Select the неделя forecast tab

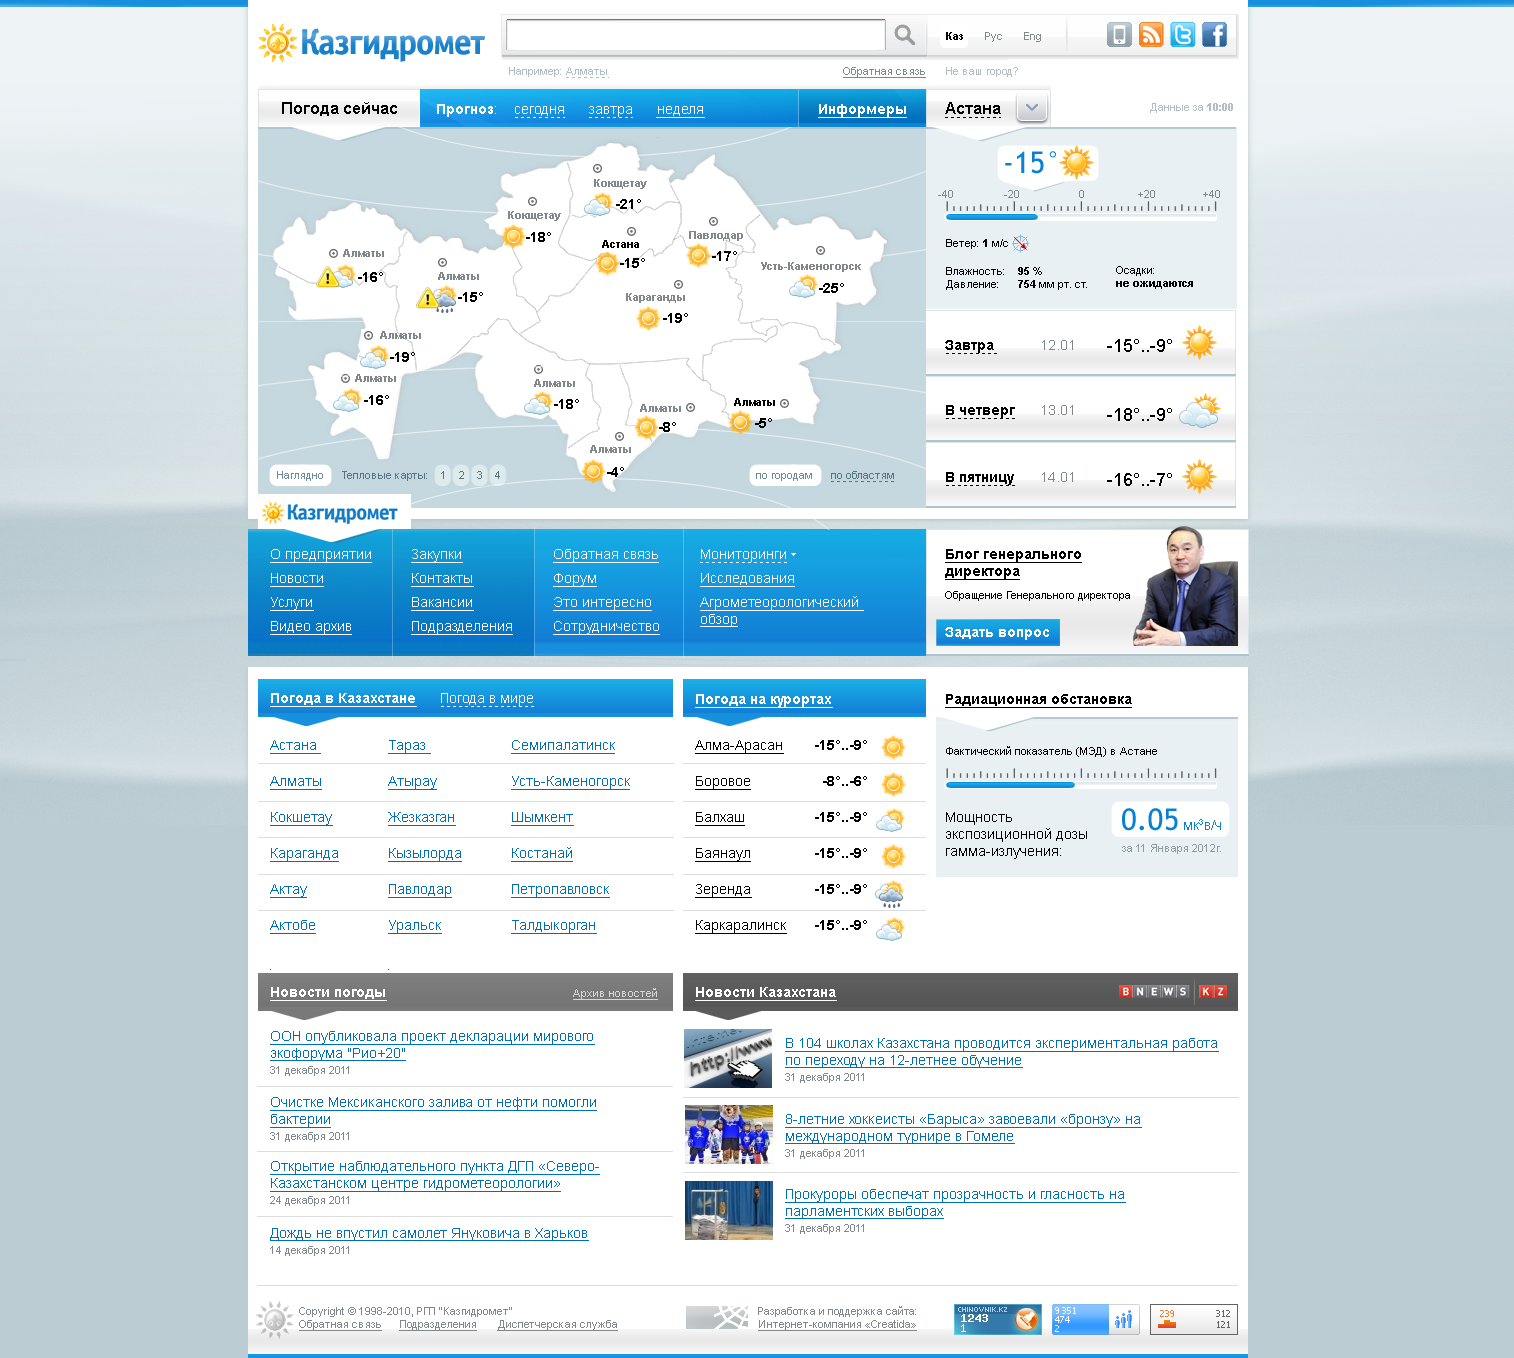coord(680,109)
